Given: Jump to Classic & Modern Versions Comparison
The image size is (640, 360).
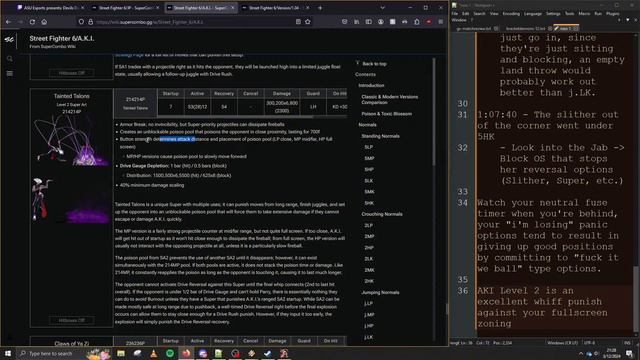Looking at the screenshot, I should 390,100.
